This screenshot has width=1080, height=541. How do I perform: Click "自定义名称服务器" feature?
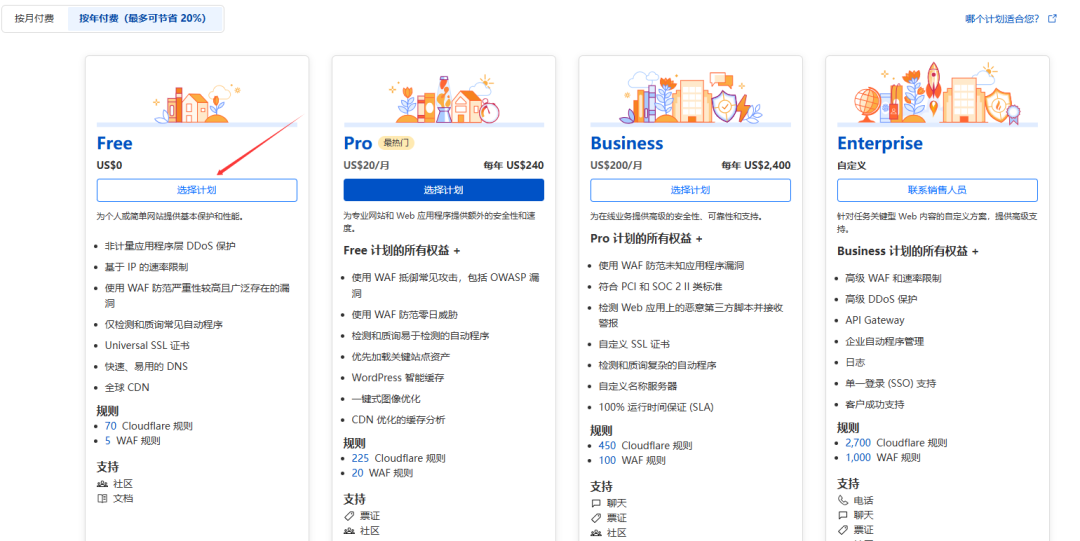[638, 386]
